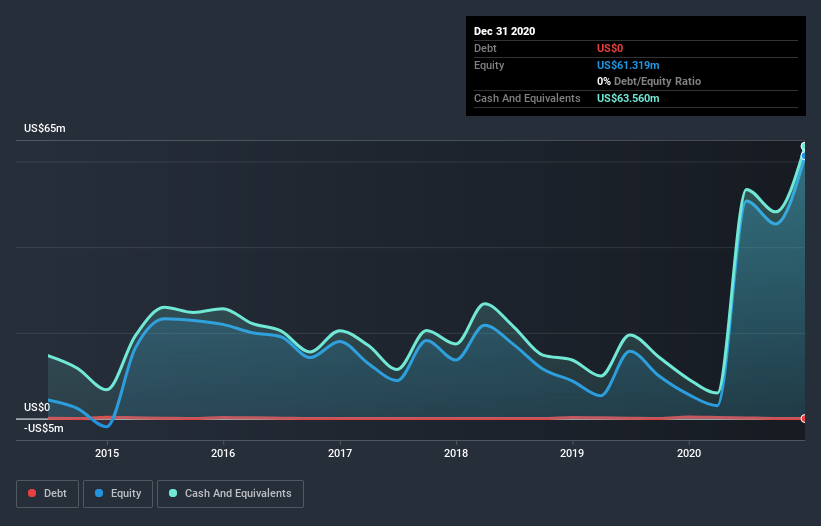Viewport: 821px width, 526px height.
Task: Click the red Debt legend dot
Action: pyautogui.click(x=32, y=493)
